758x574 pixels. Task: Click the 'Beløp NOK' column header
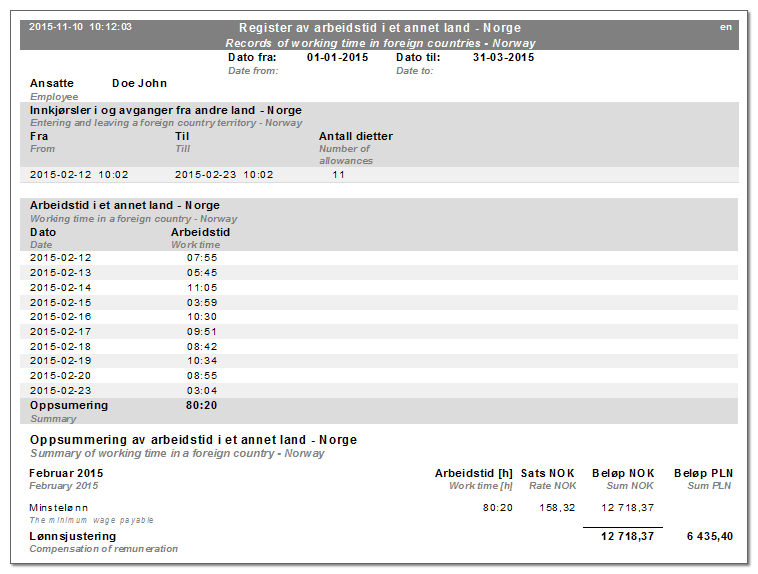click(623, 473)
